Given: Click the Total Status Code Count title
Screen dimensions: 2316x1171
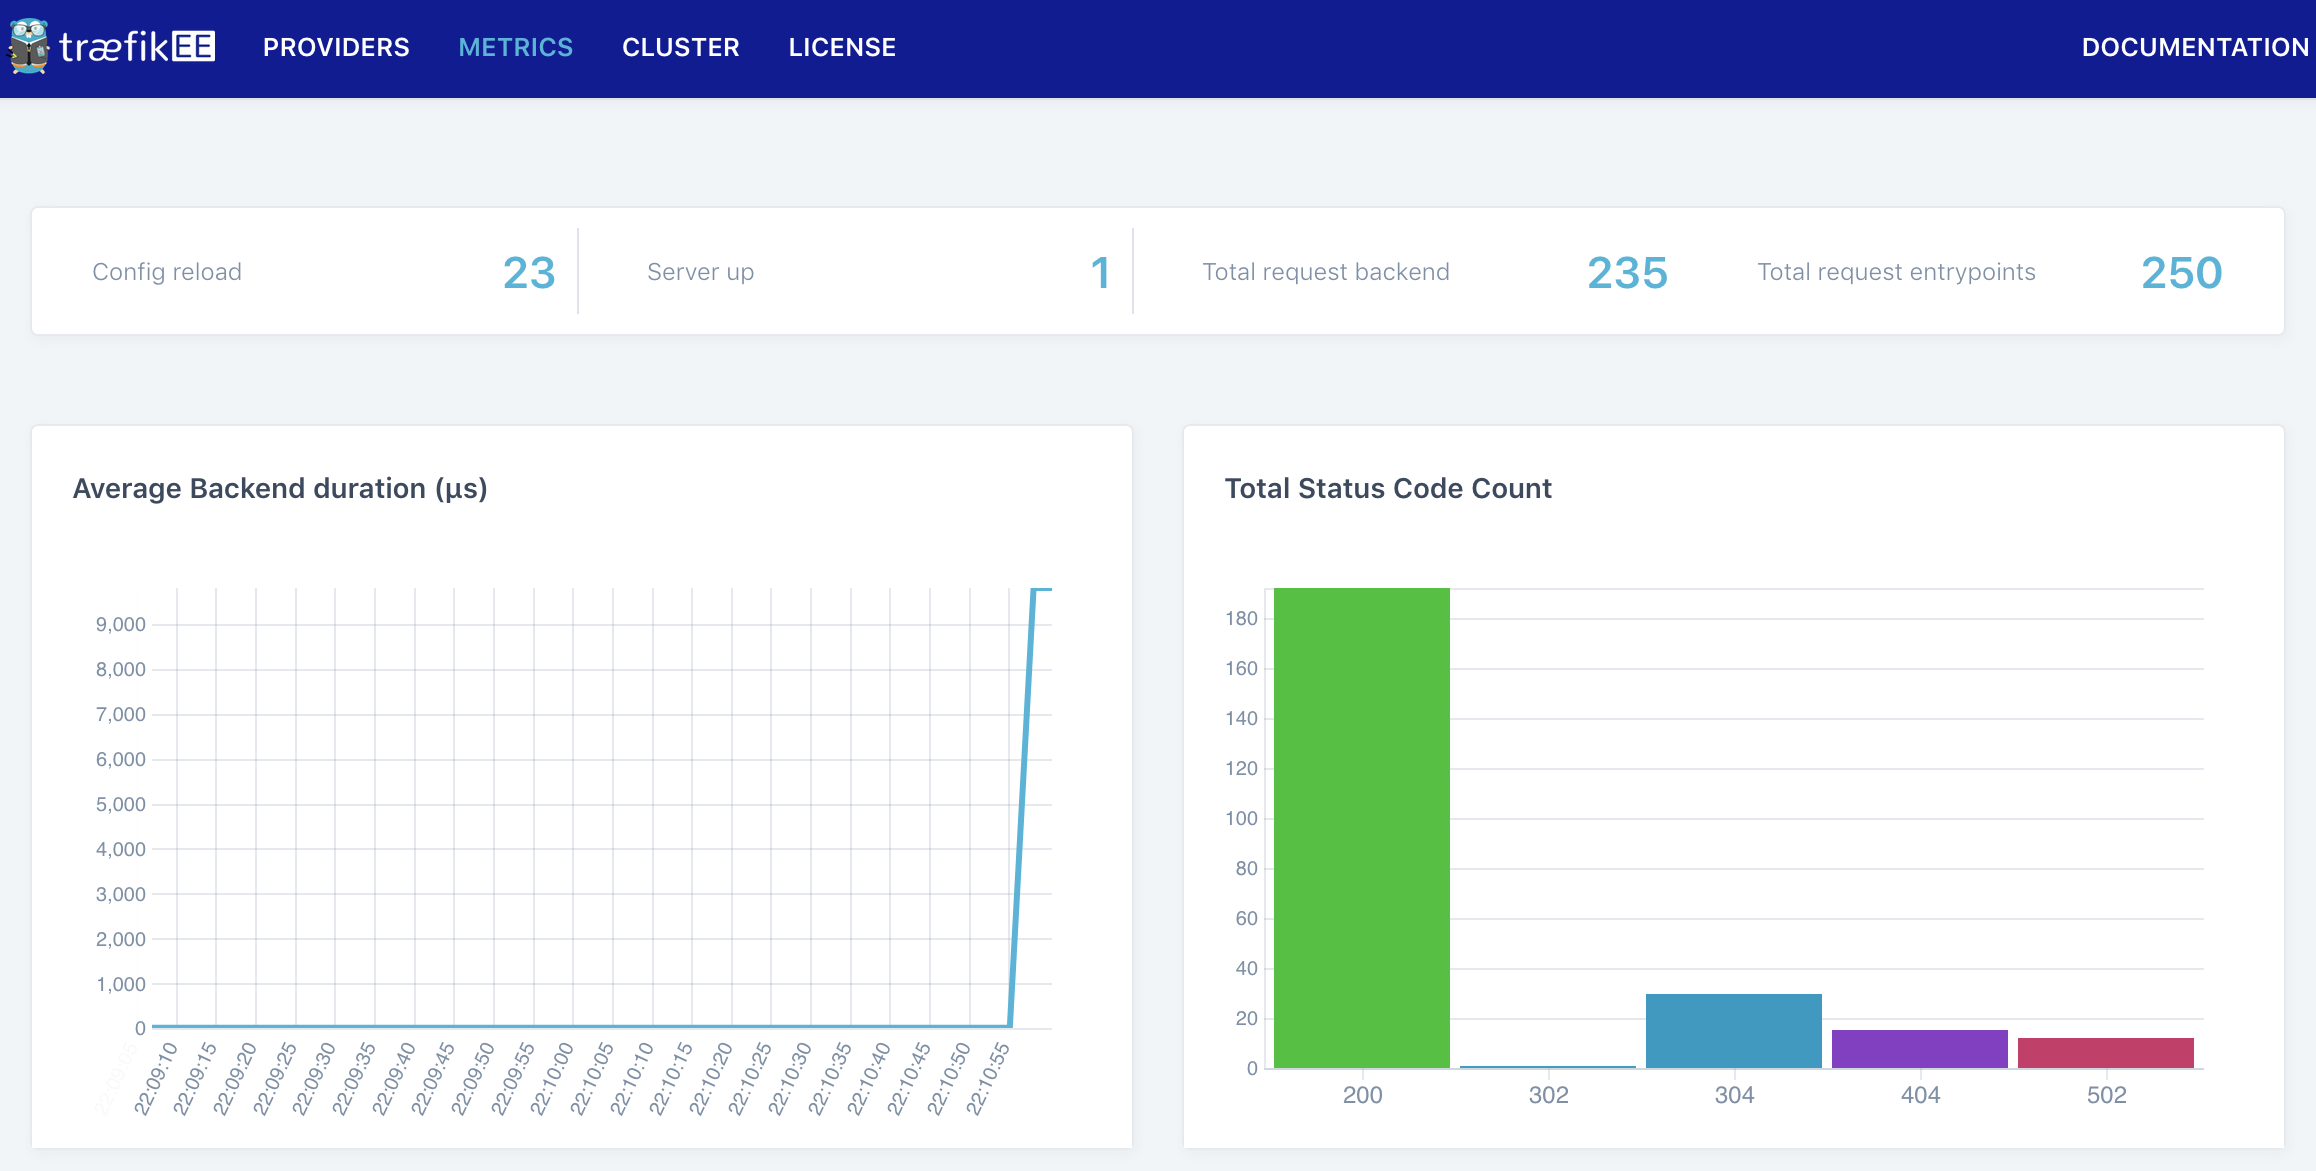Looking at the screenshot, I should 1387,488.
